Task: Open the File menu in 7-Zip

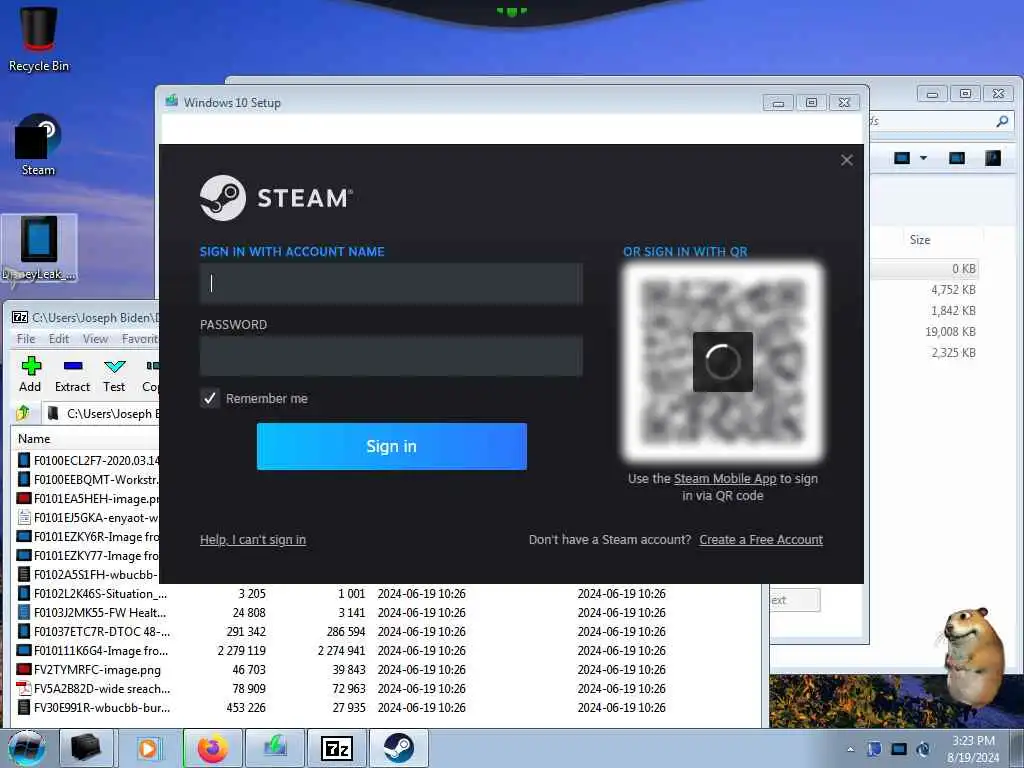Action: [26, 338]
